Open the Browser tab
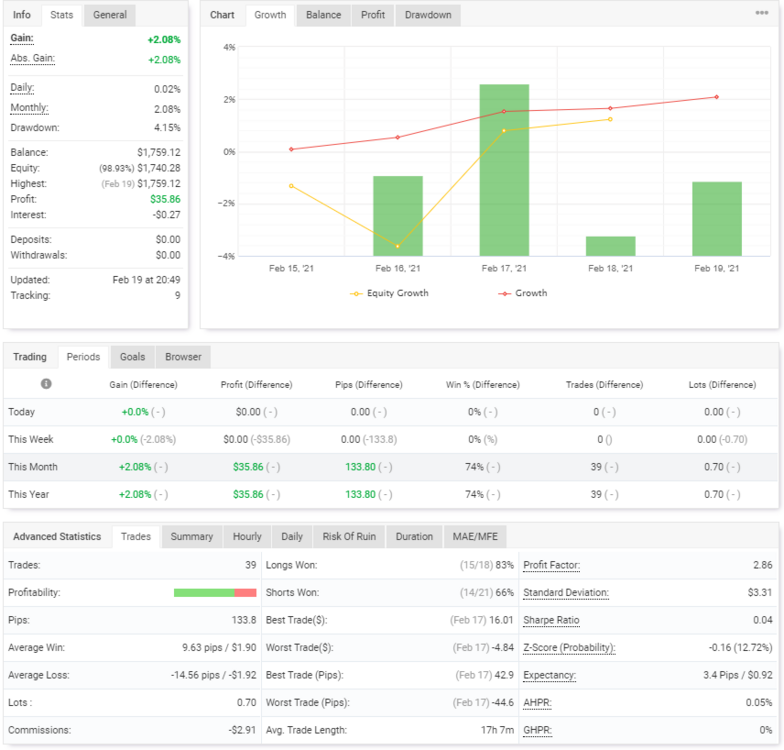The height and width of the screenshot is (750, 784). click(x=183, y=357)
